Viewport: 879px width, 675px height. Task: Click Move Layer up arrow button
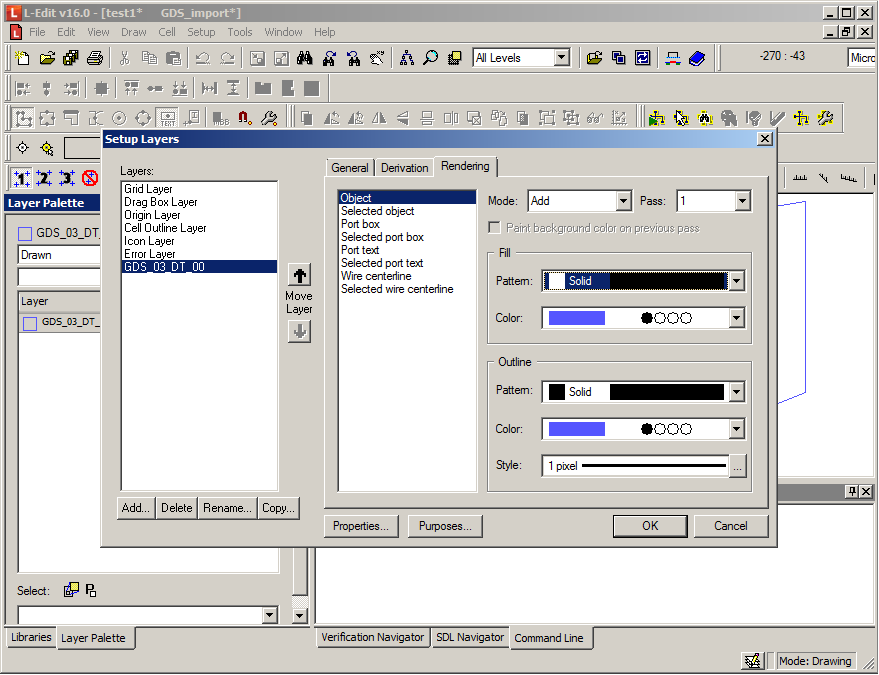[x=299, y=275]
